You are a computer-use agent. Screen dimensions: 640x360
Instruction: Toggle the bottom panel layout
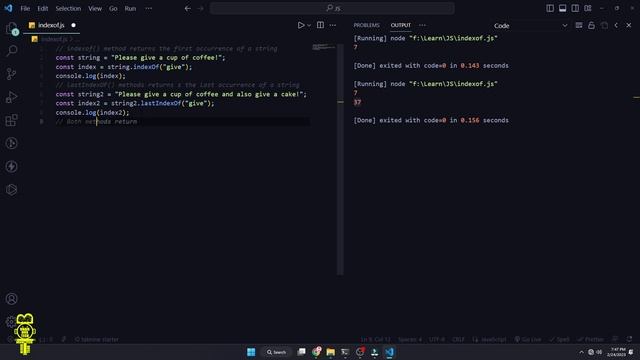[562, 8]
